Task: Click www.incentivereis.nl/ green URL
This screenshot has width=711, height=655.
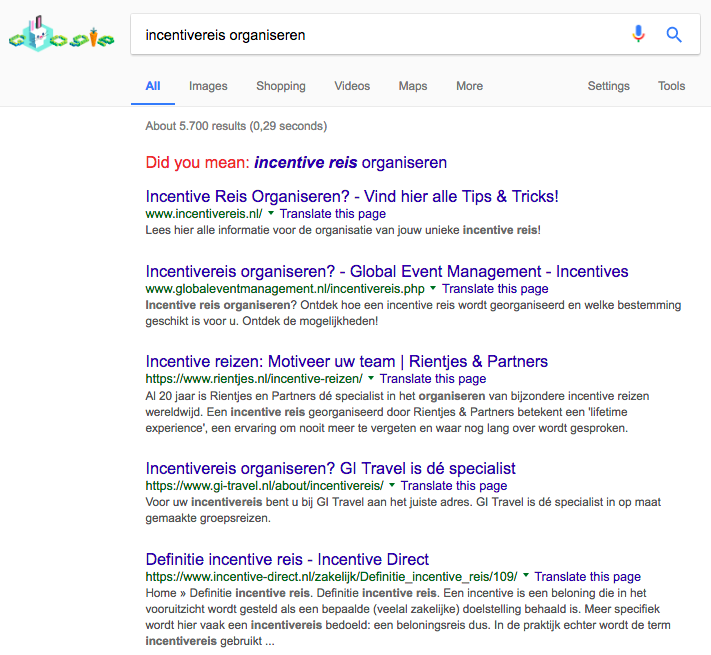Action: point(204,213)
